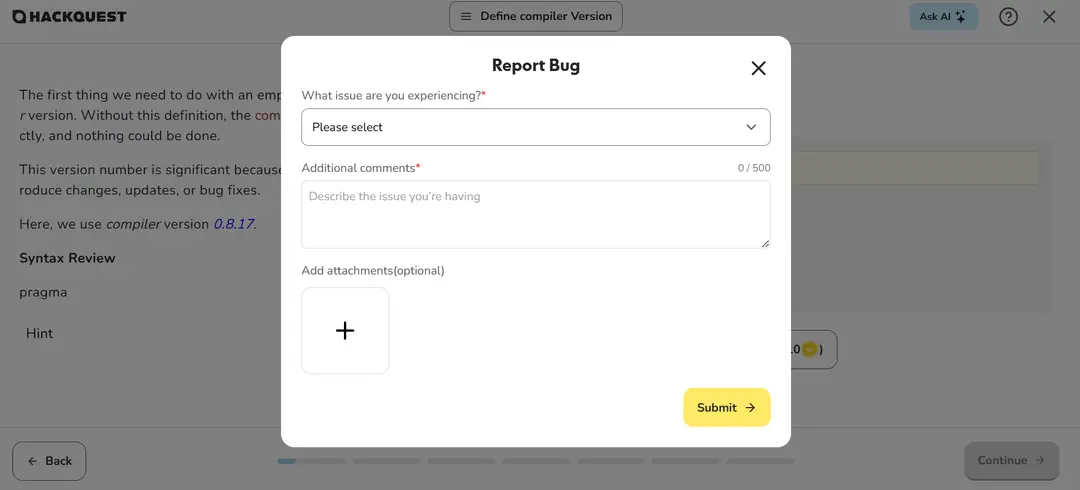Viewport: 1080px width, 490px height.
Task: Go Back to the previous step
Action: (x=49, y=461)
